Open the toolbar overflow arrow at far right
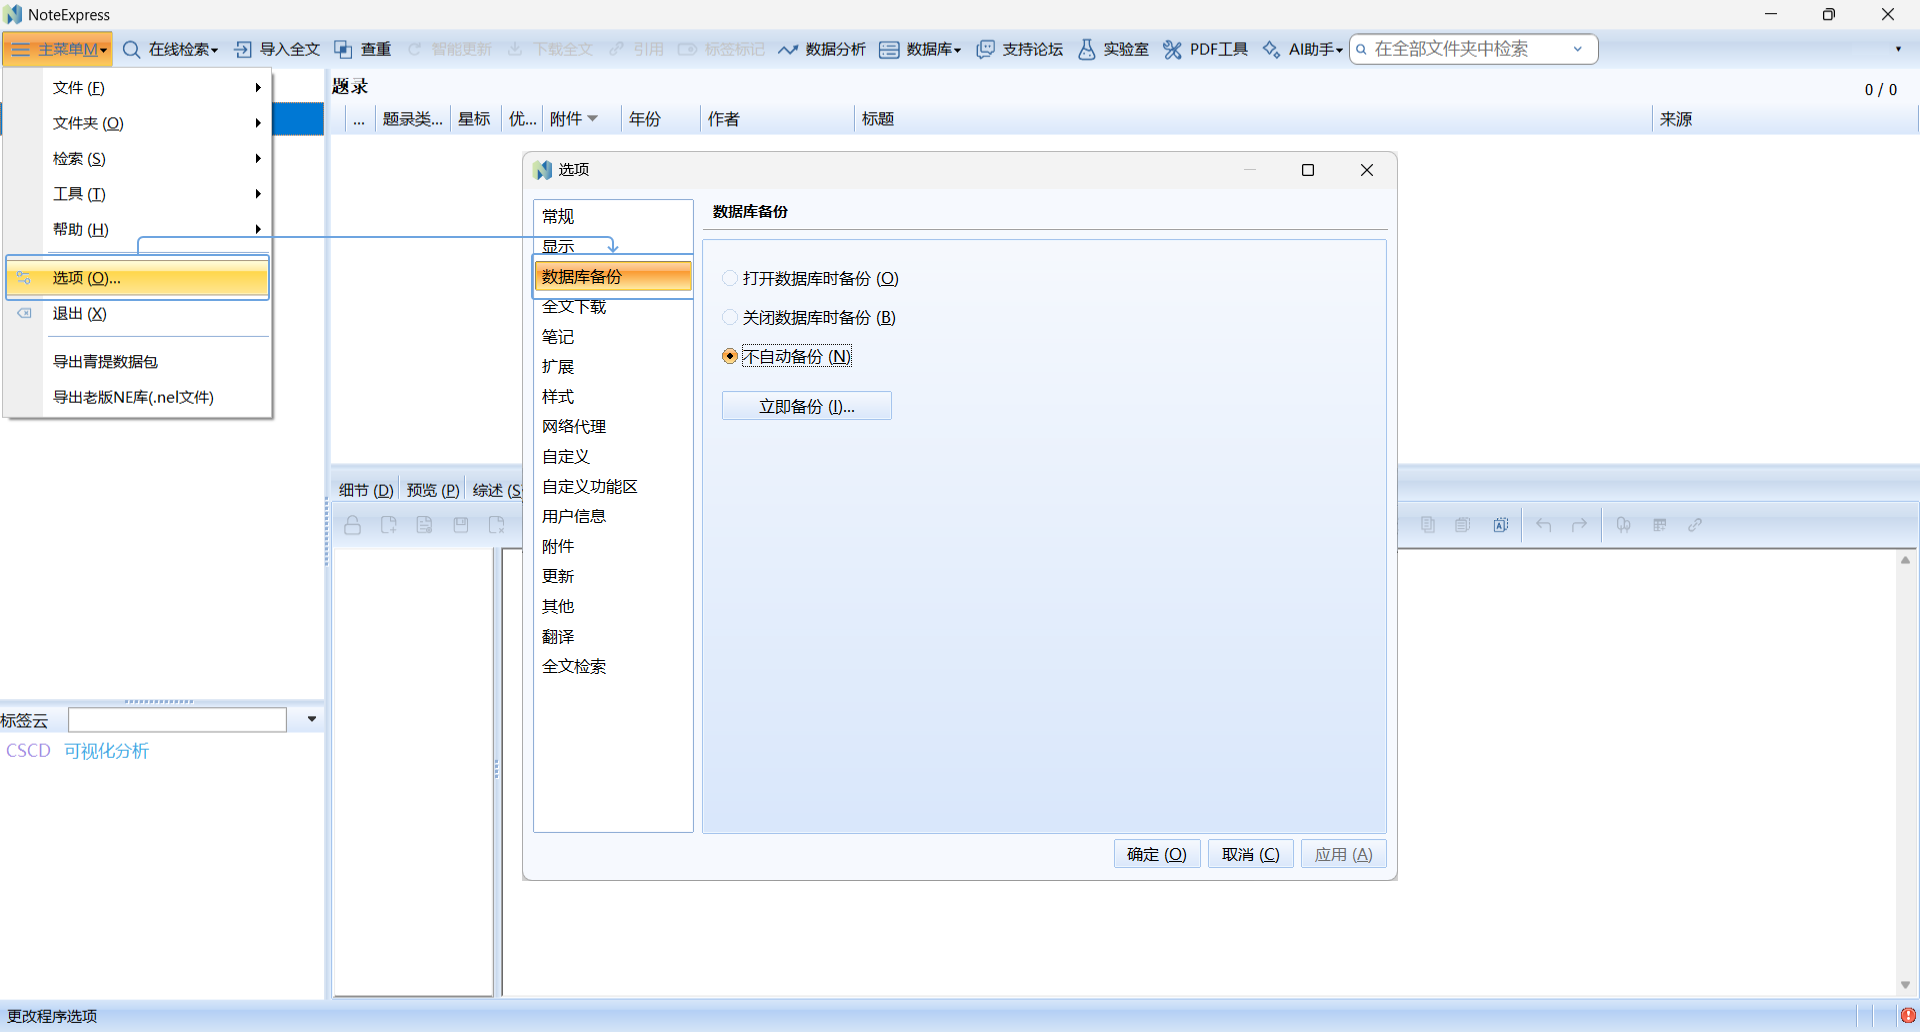This screenshot has height=1032, width=1920. click(1898, 49)
